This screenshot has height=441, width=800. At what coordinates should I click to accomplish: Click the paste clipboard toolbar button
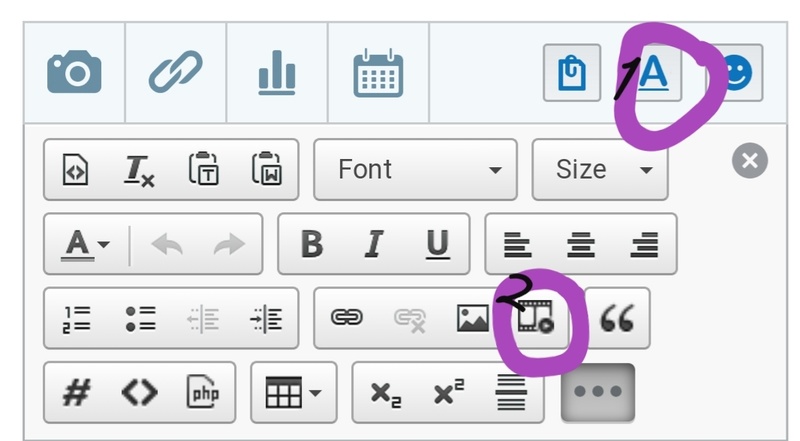(x=572, y=74)
